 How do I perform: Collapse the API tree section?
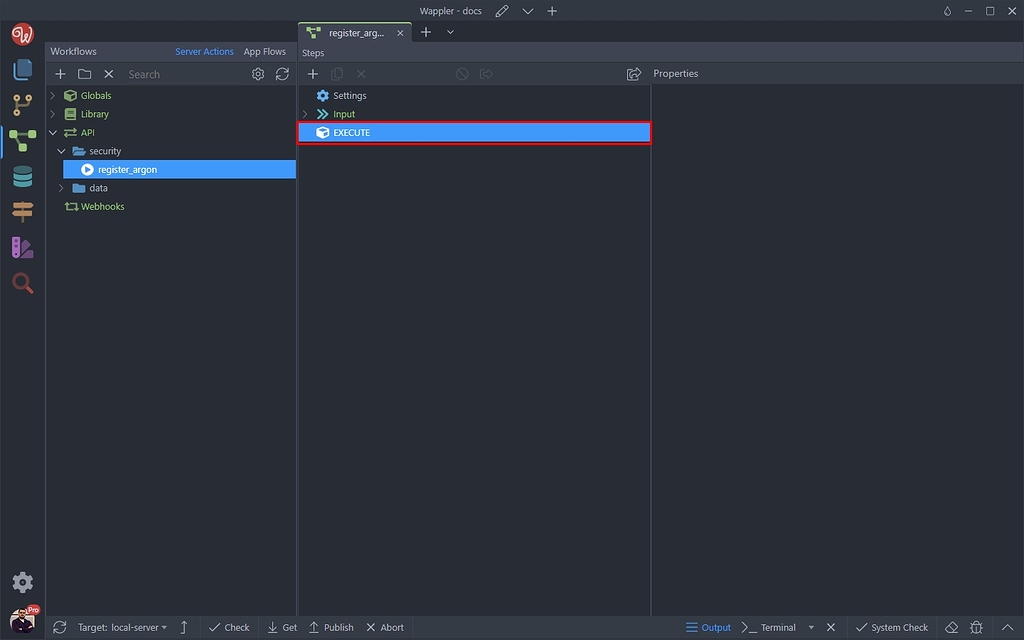52,132
